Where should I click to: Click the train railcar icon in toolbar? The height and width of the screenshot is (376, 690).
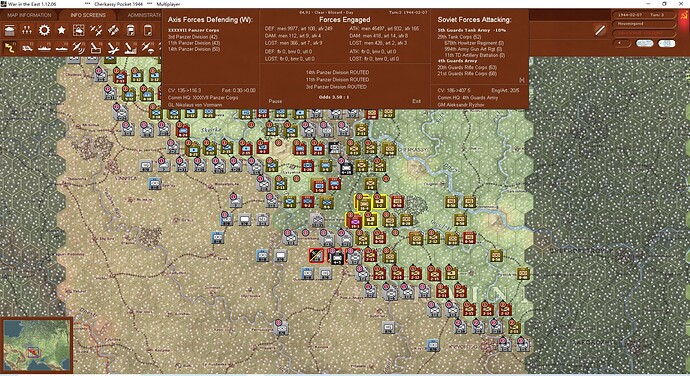(130, 30)
